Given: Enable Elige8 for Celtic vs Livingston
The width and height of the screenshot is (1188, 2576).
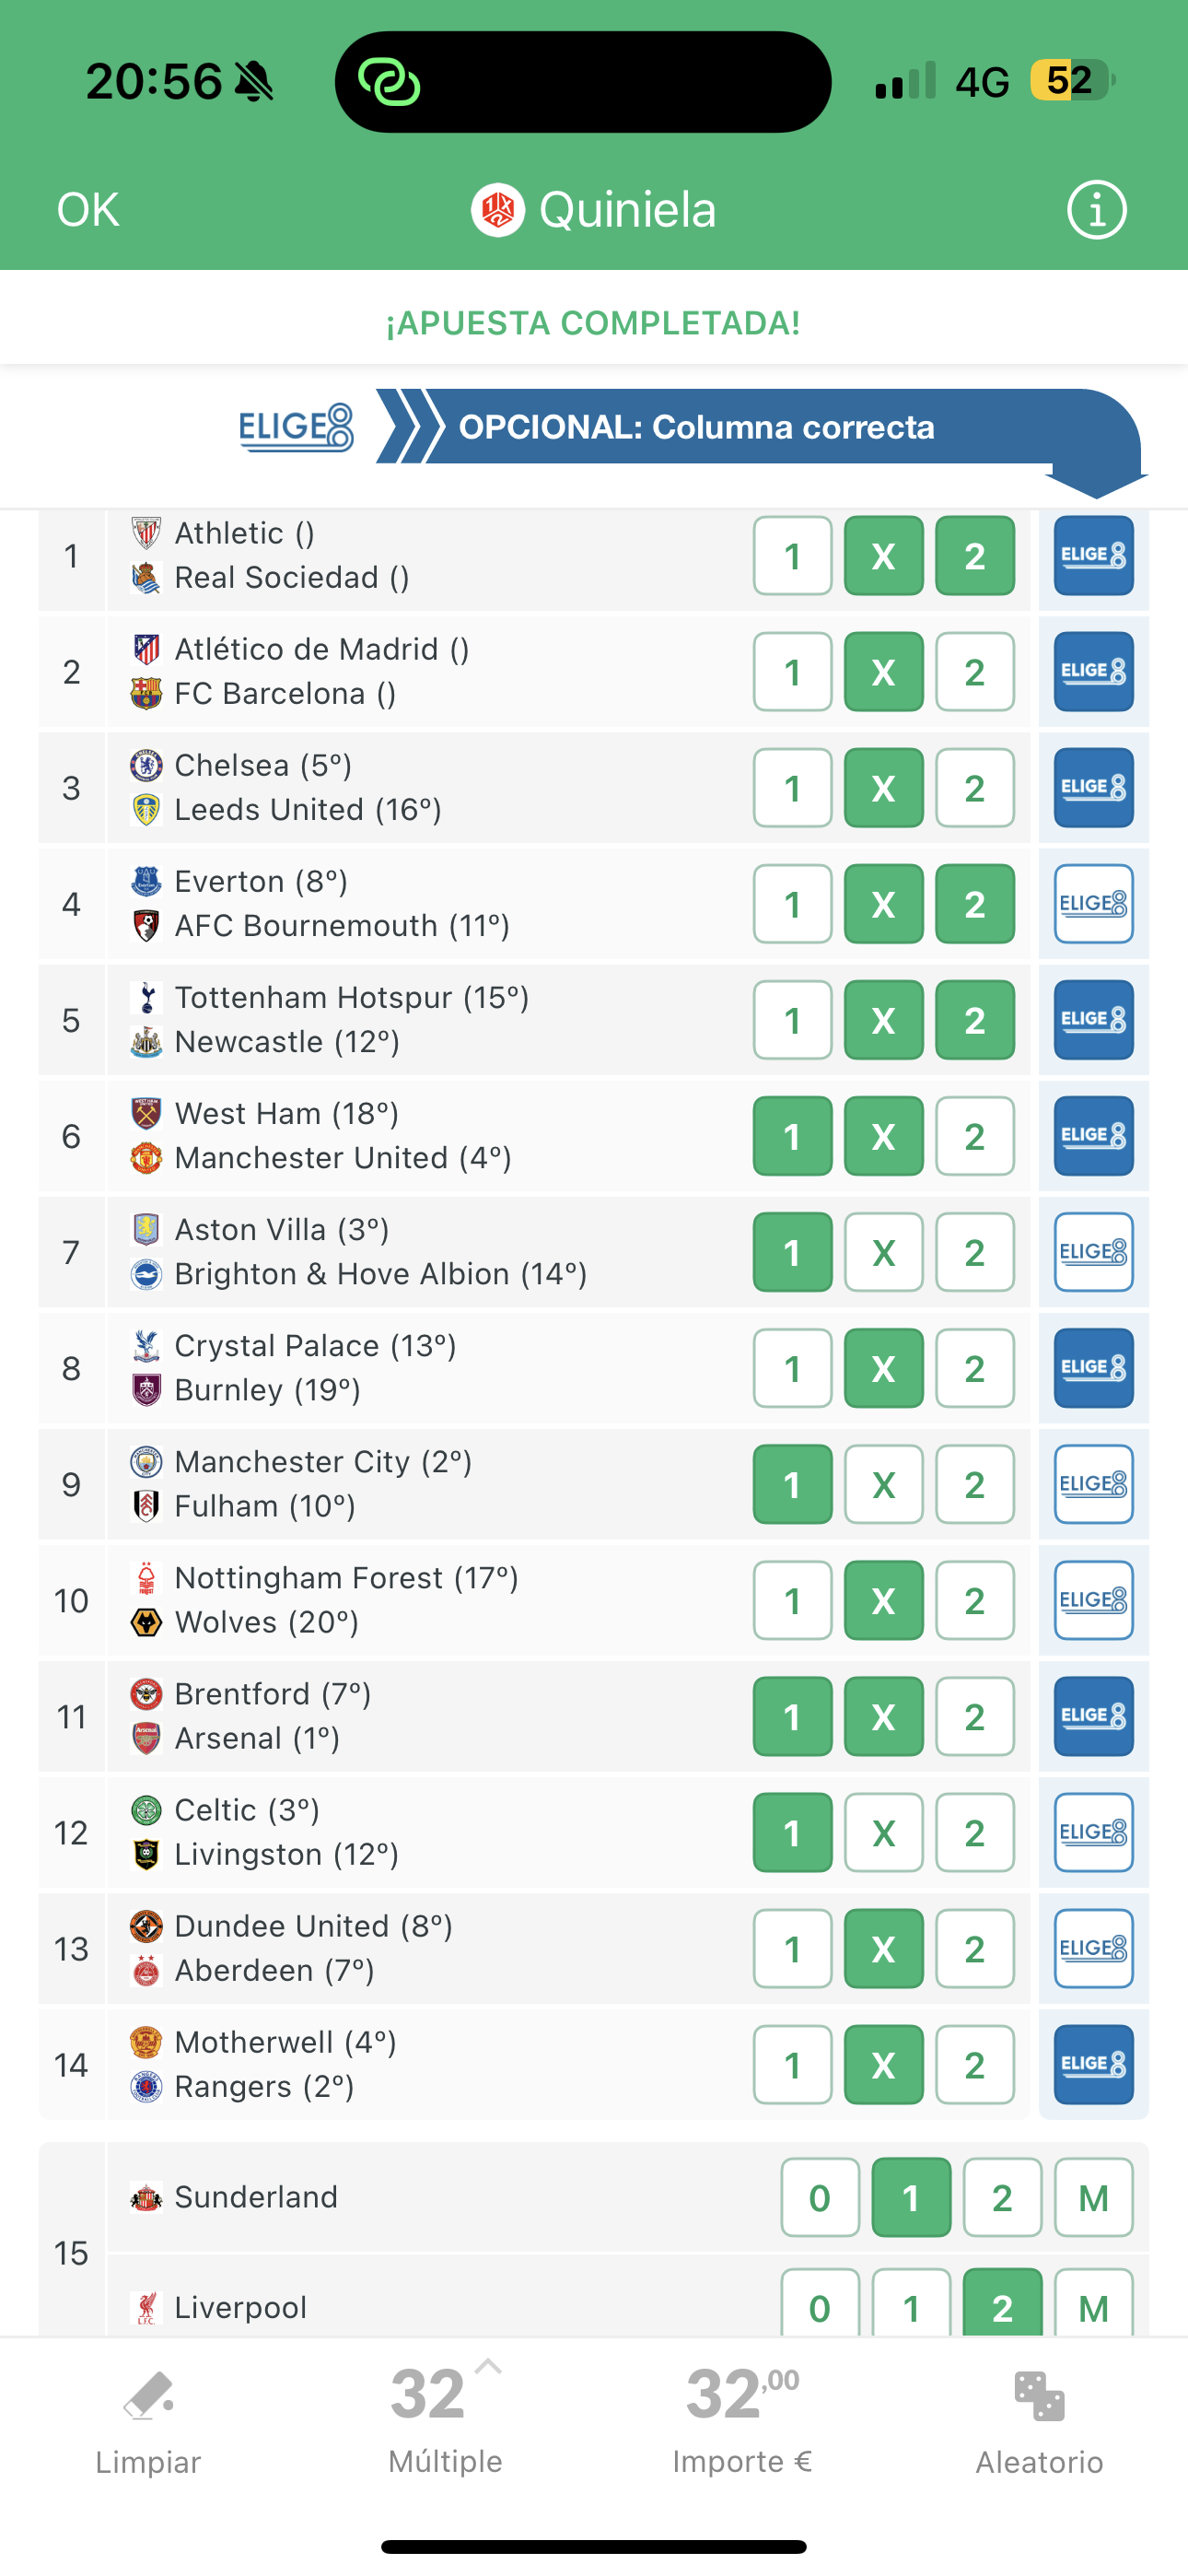Looking at the screenshot, I should coord(1093,1833).
